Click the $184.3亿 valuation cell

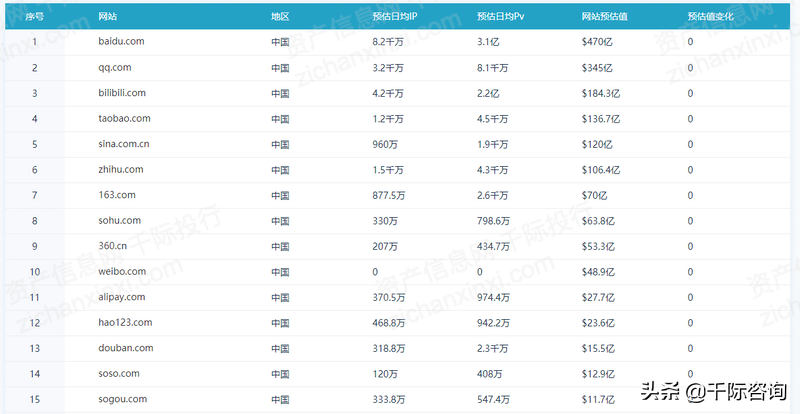click(601, 93)
